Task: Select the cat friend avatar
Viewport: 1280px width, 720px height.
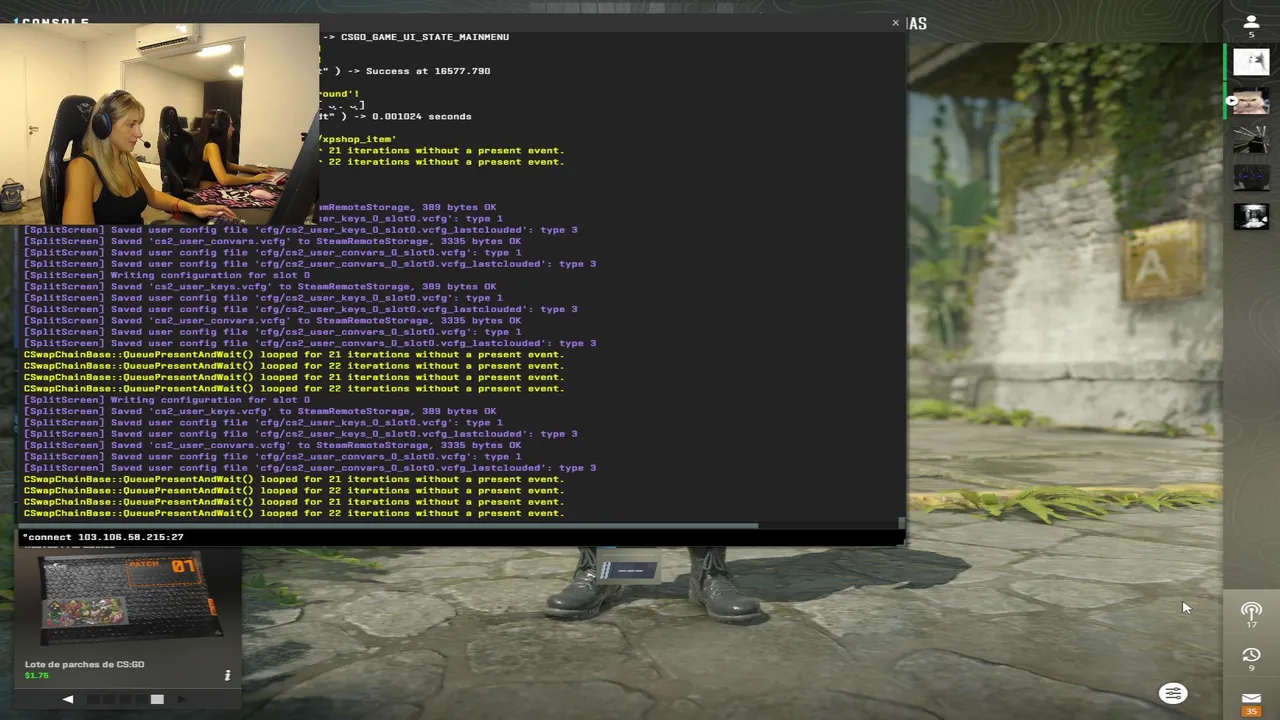Action: tap(1251, 101)
